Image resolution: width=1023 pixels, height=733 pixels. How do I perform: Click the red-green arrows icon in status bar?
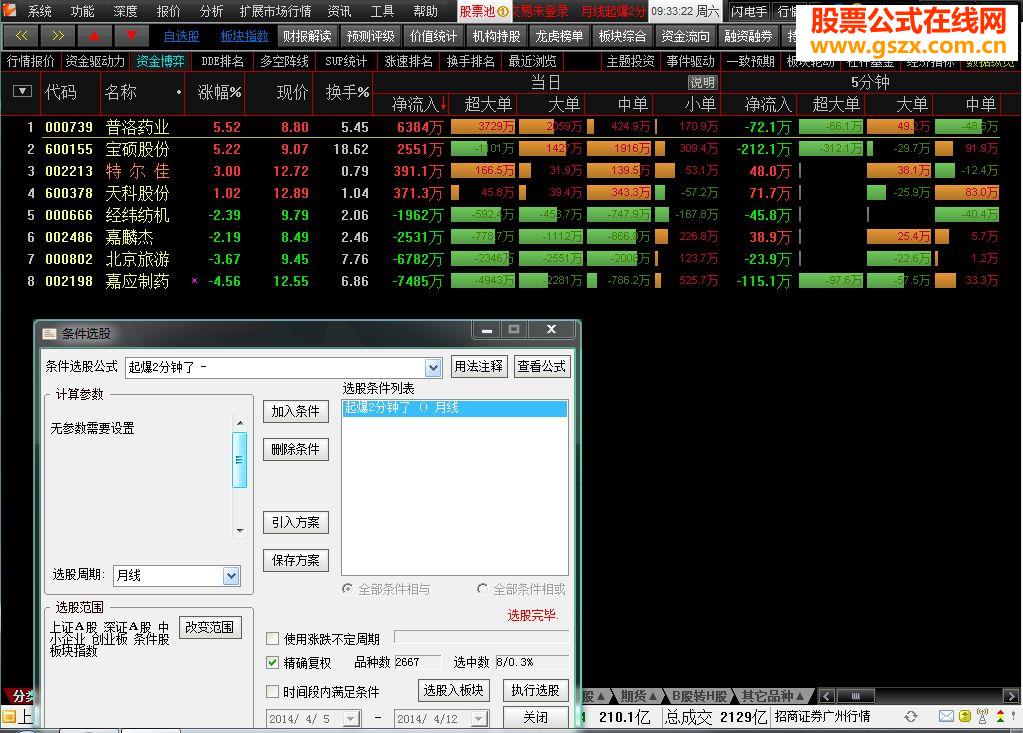(1000, 716)
